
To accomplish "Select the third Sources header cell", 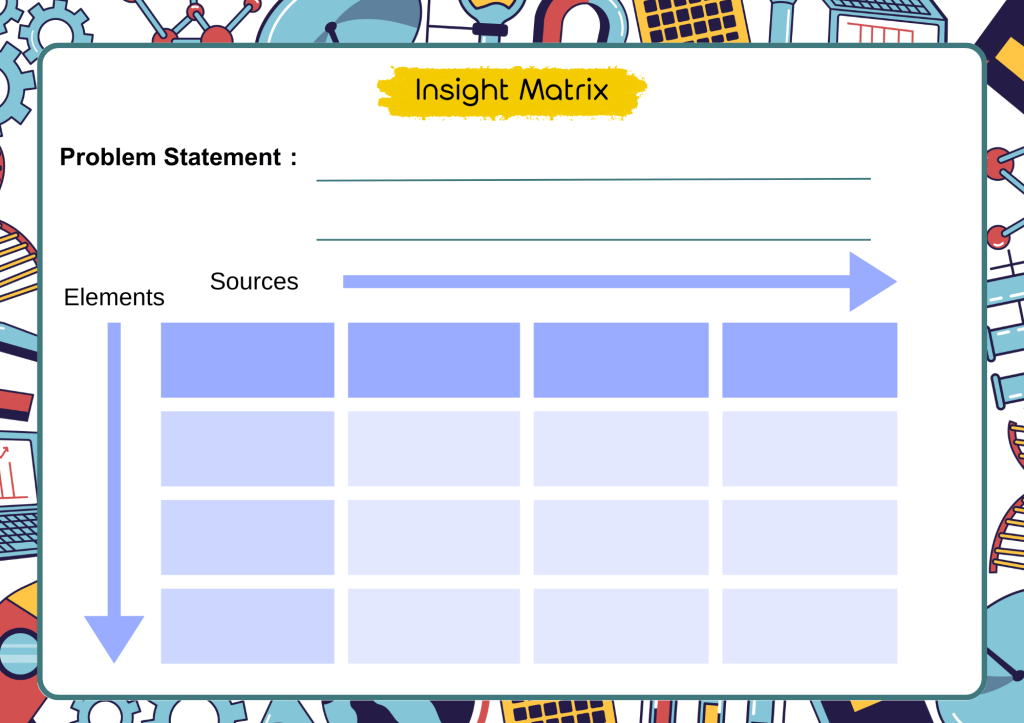I will (x=621, y=360).
